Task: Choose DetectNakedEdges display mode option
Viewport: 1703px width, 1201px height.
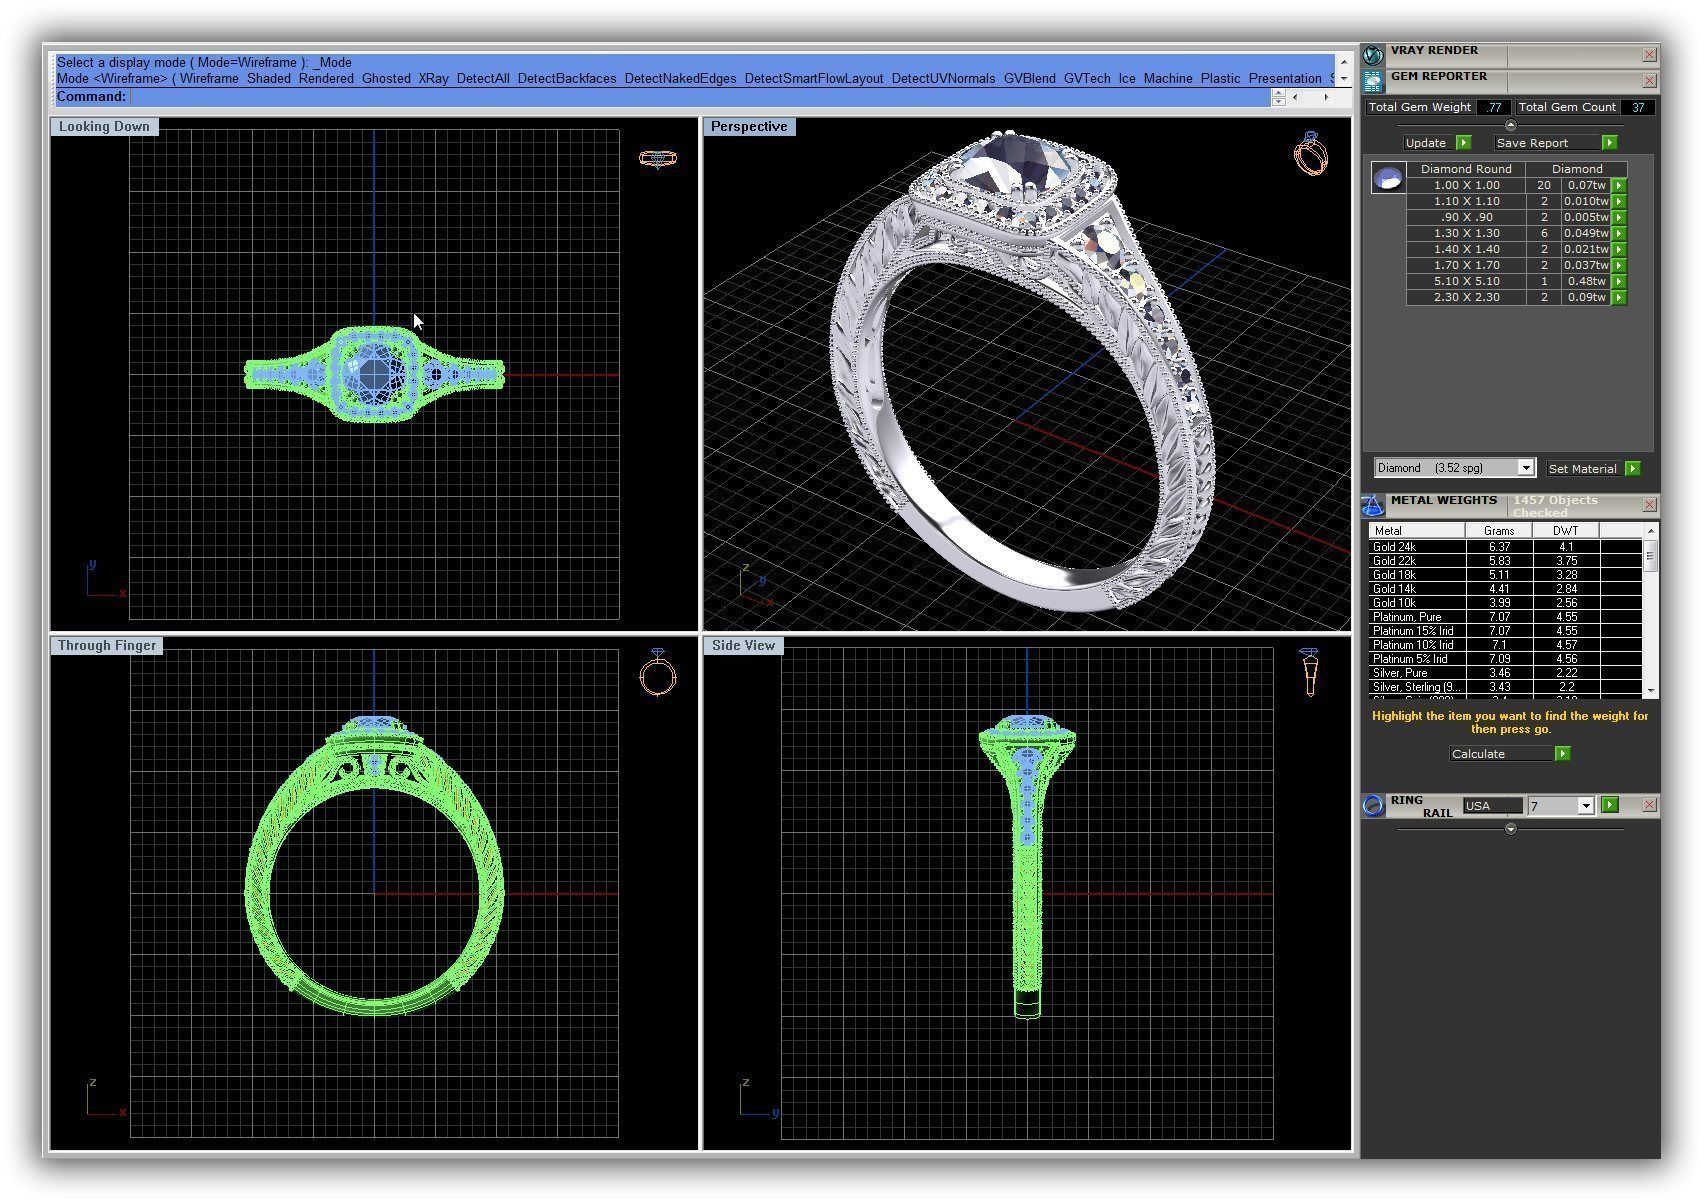Action: pos(680,78)
